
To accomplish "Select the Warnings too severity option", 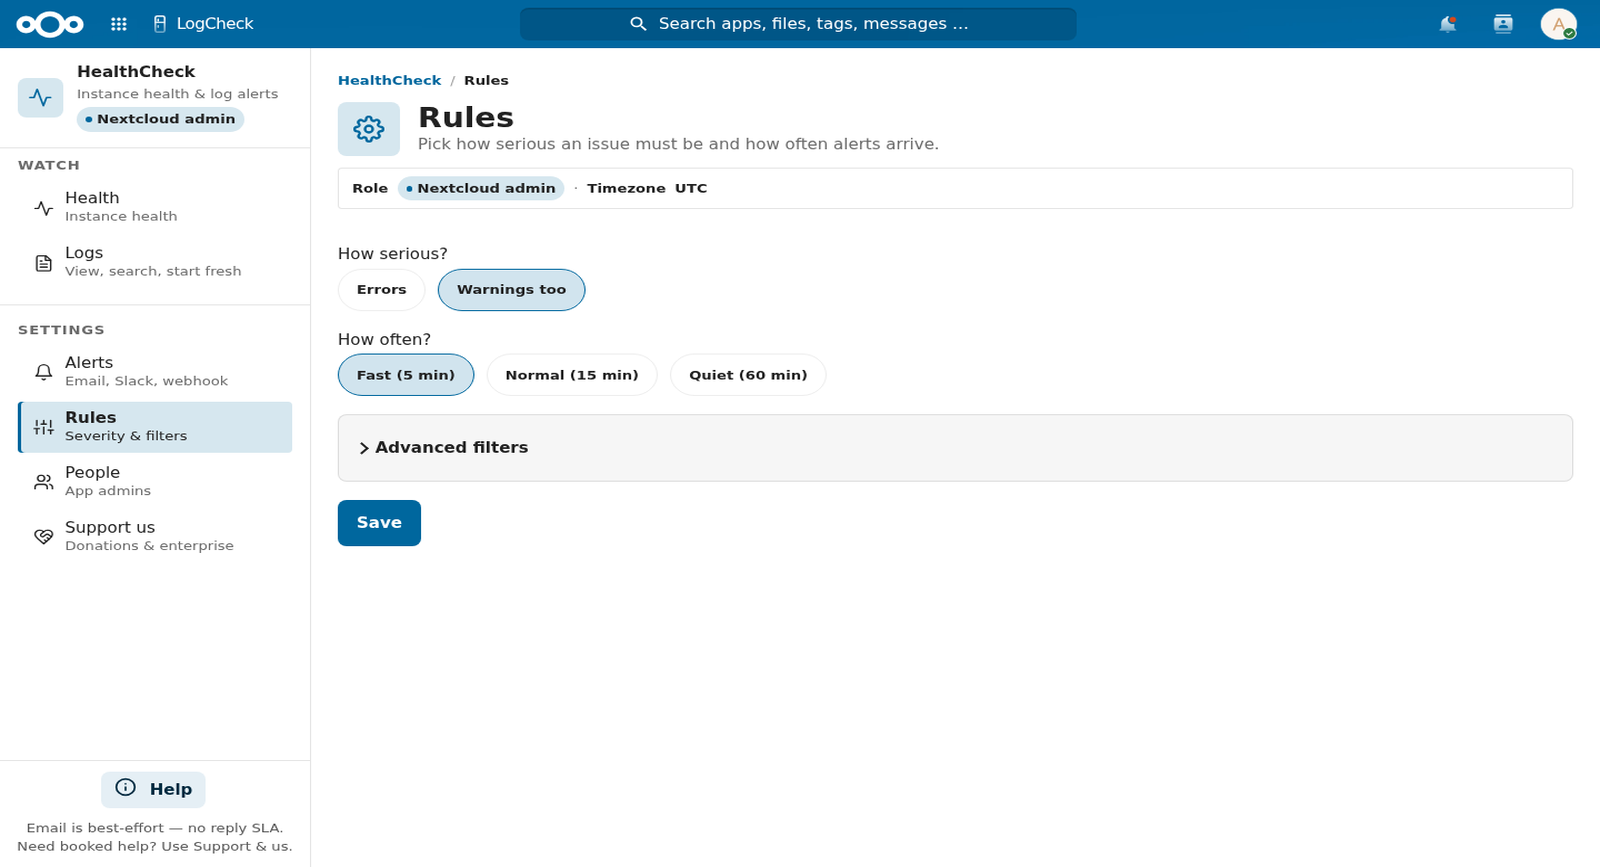I will coord(512,290).
